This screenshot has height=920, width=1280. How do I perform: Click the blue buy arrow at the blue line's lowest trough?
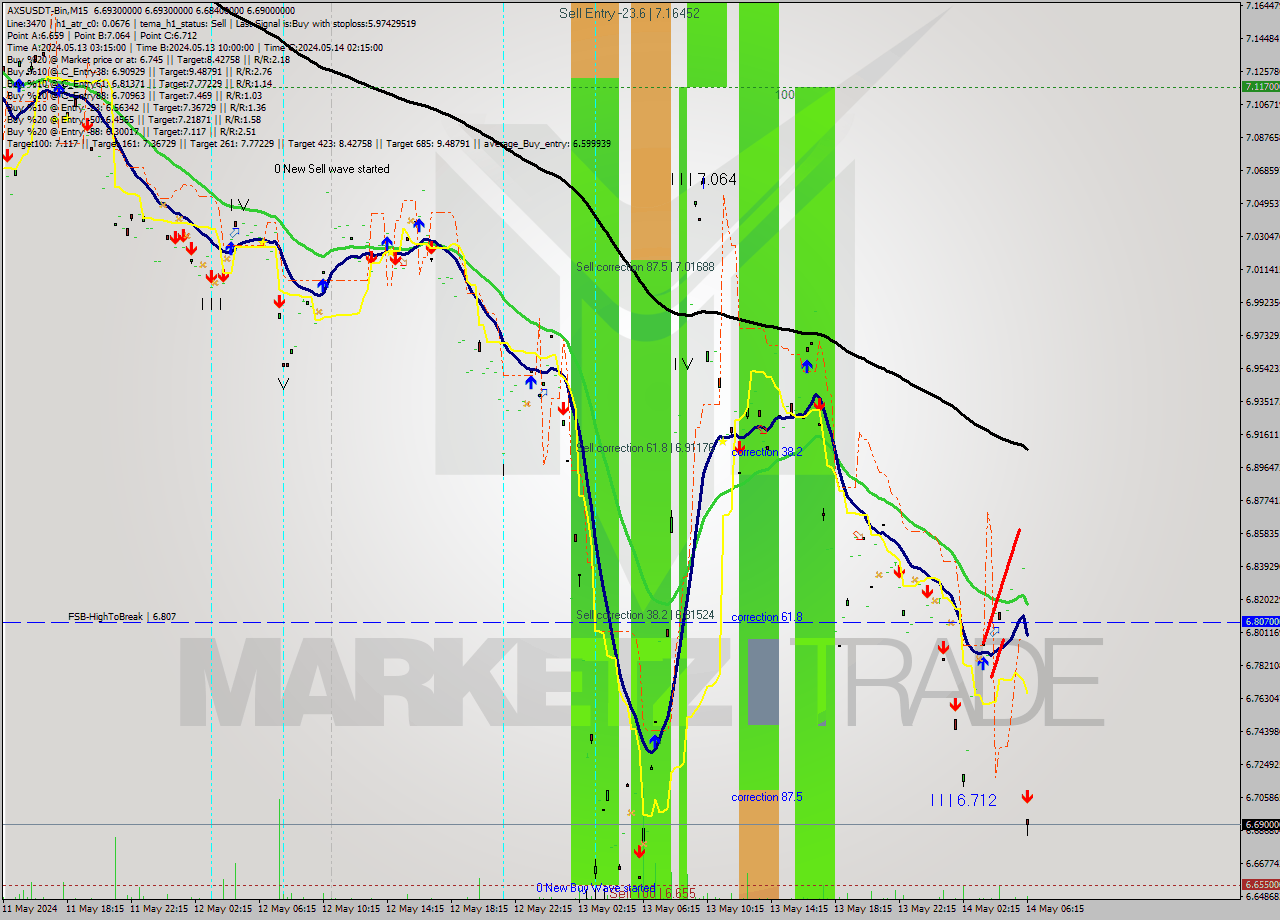[654, 741]
